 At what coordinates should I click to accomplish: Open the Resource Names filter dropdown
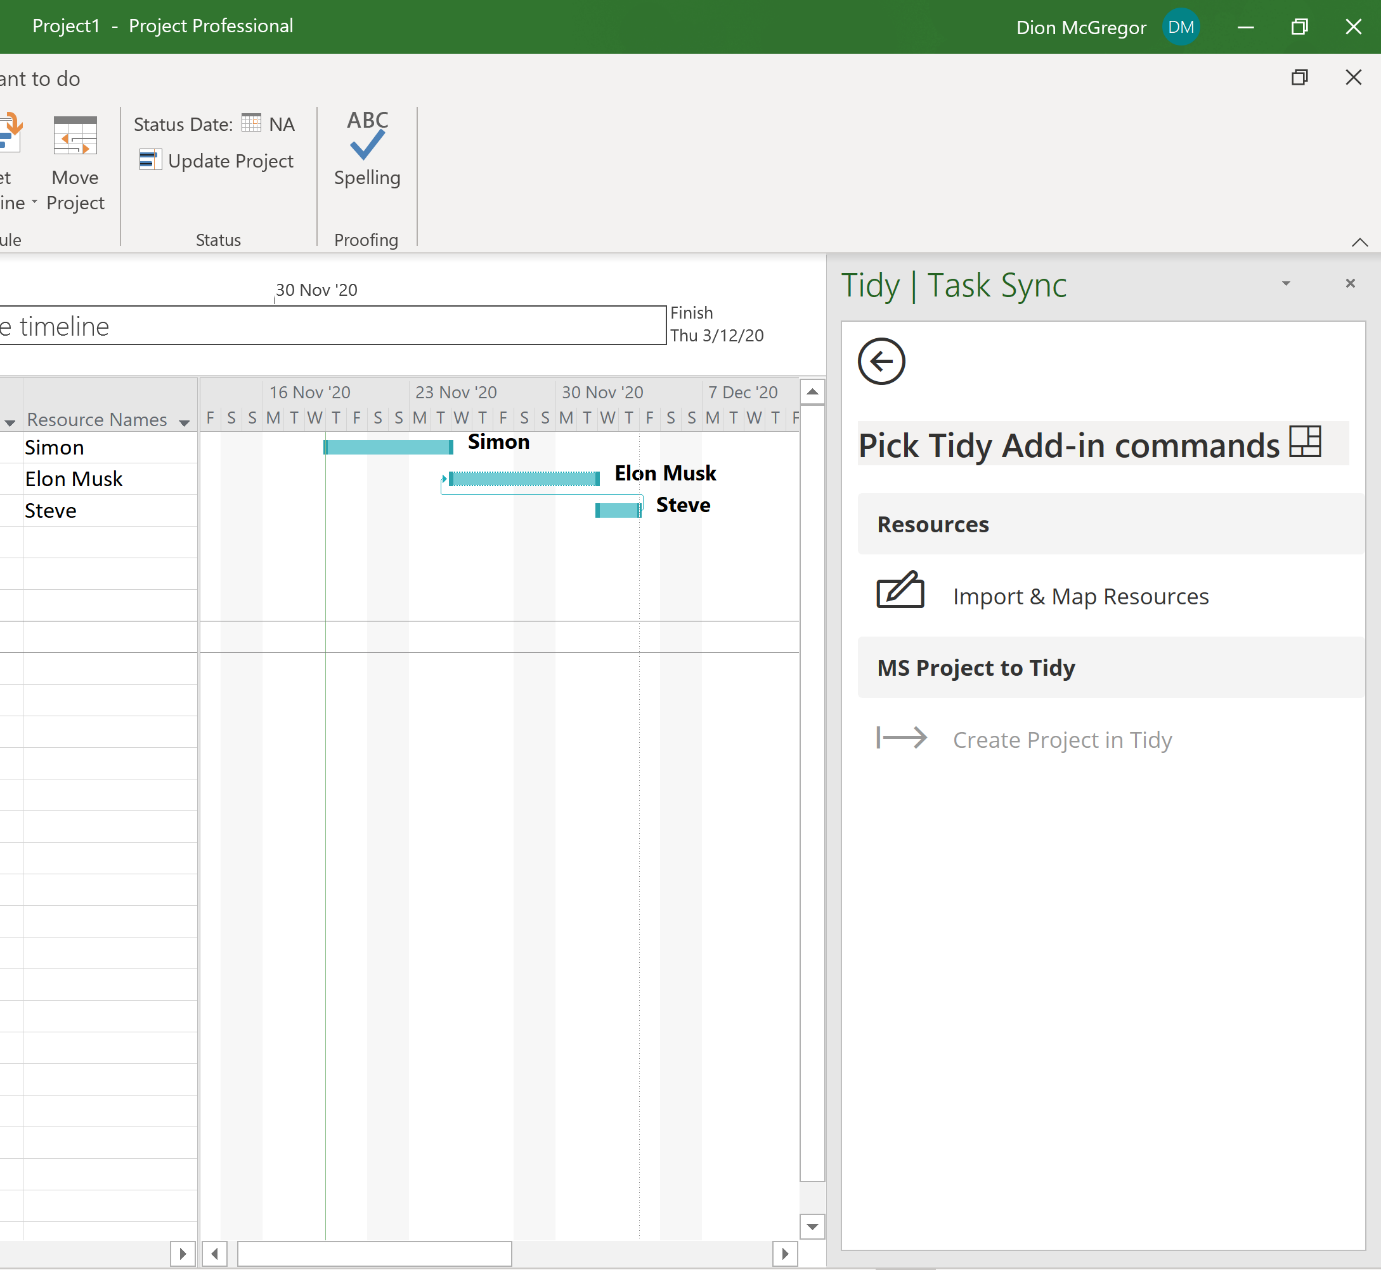pos(185,421)
